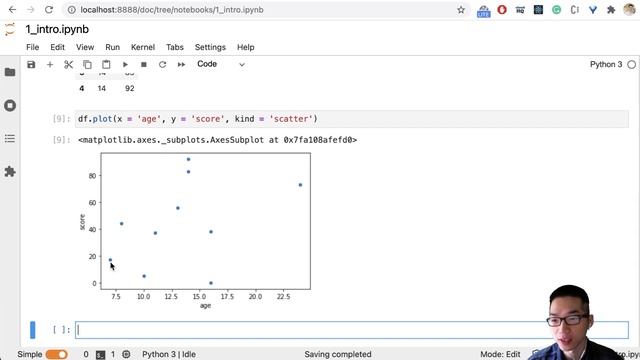Open the Settings menu
Viewport: 640px width, 360px height.
210,47
